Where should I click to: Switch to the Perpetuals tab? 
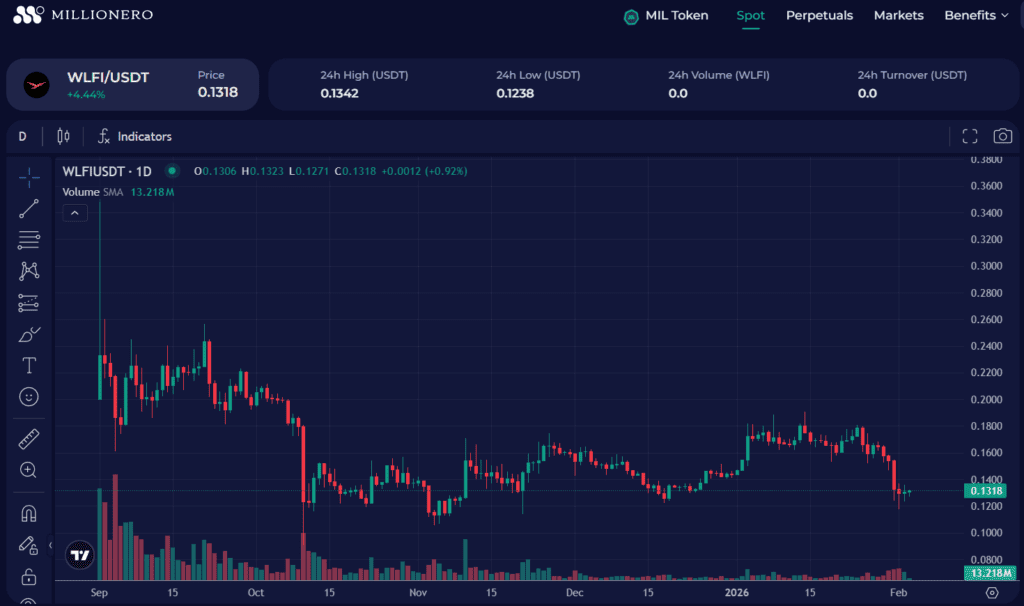(x=819, y=15)
